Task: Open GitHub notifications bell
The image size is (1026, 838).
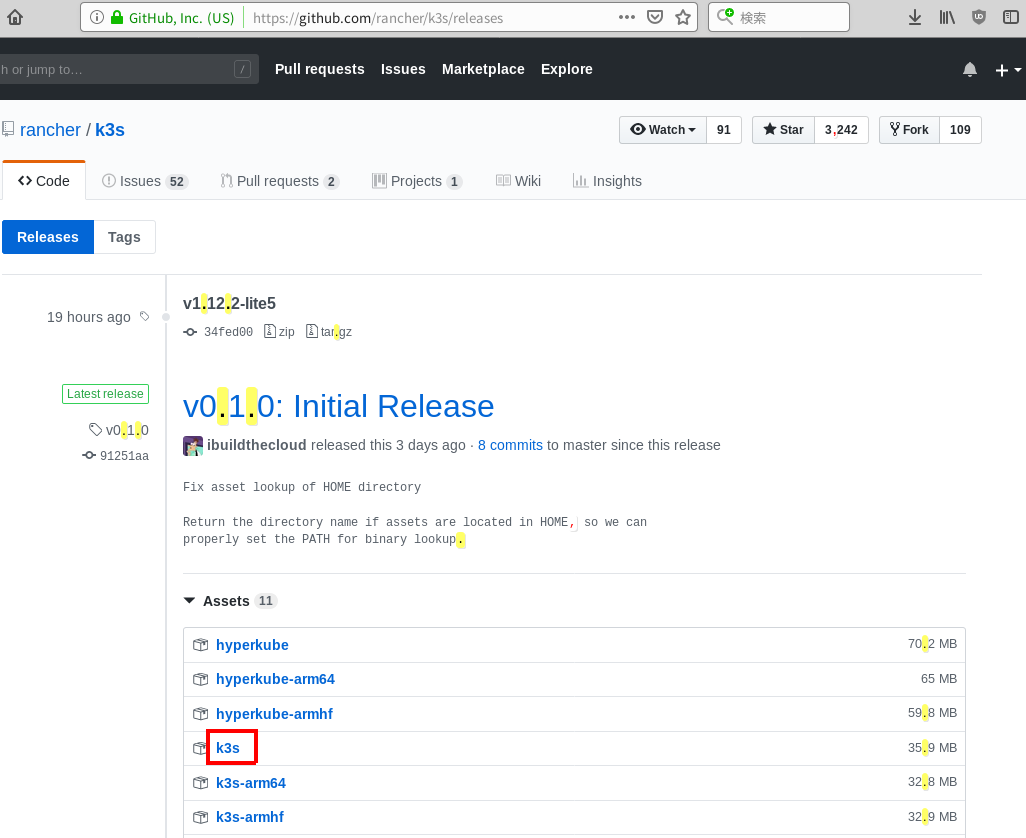Action: coord(970,69)
